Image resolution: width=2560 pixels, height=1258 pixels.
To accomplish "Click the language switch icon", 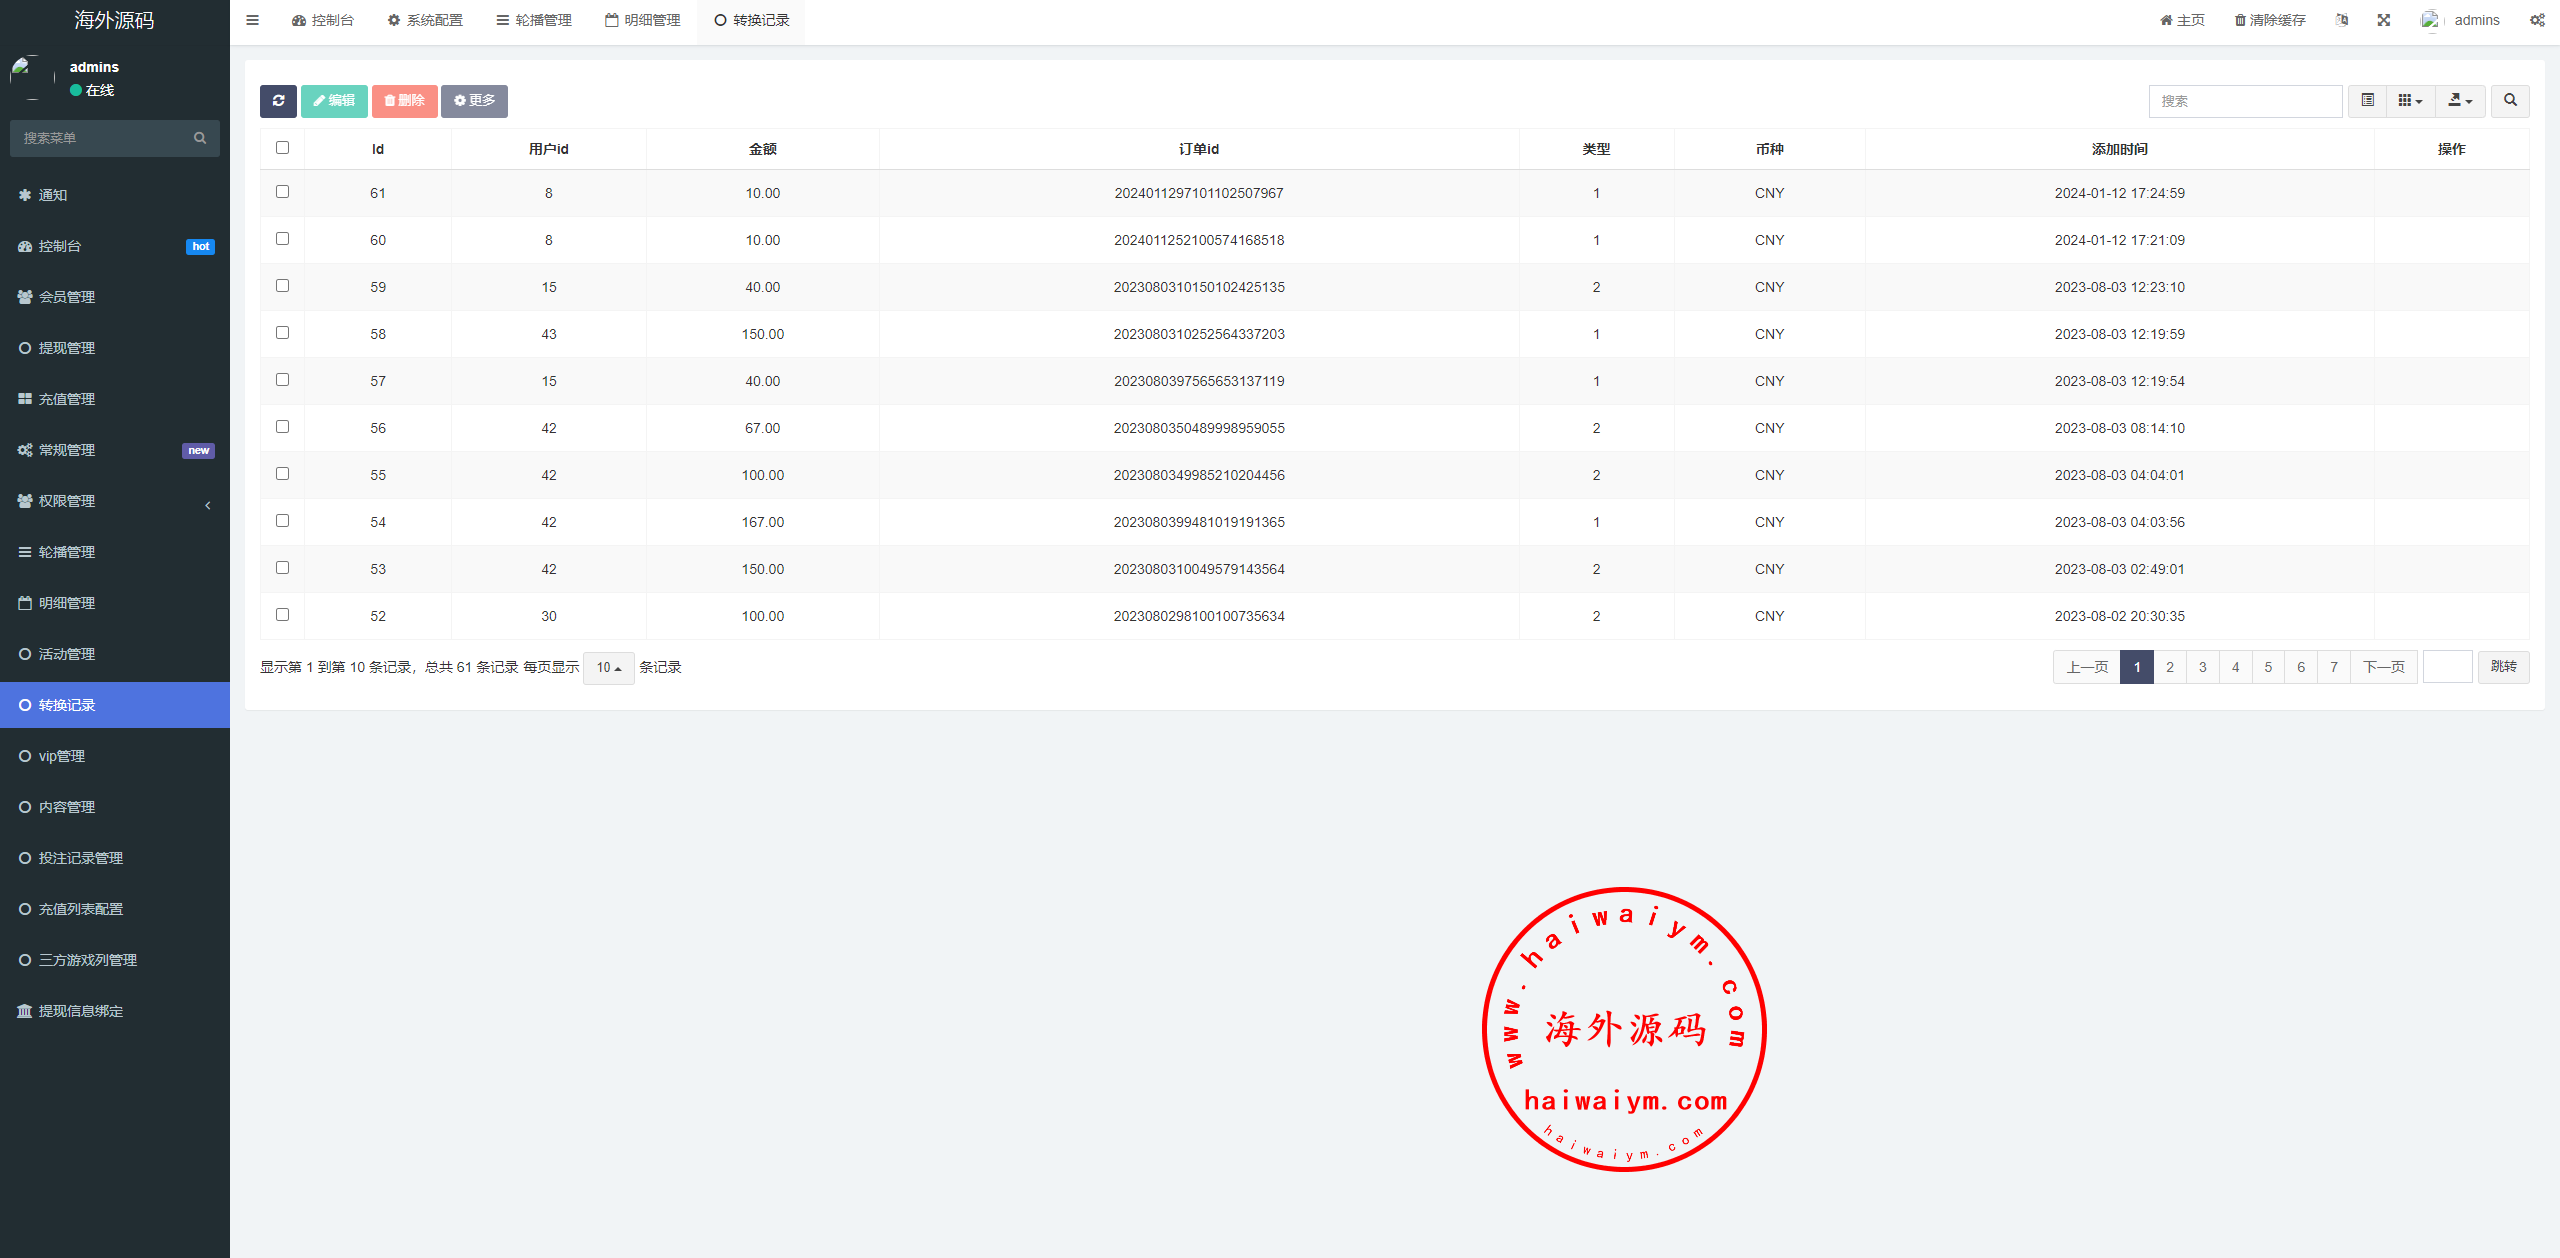I will pyautogui.click(x=2342, y=20).
